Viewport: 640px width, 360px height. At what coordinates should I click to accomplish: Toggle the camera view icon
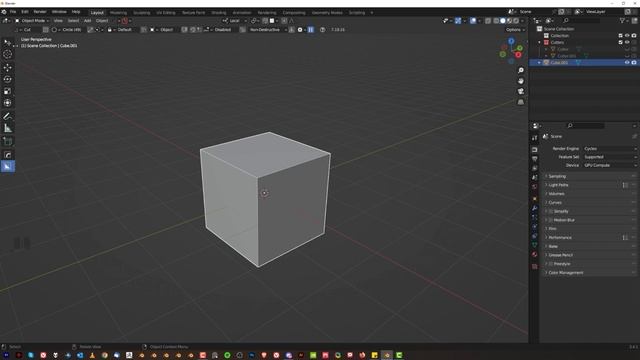pos(521,91)
